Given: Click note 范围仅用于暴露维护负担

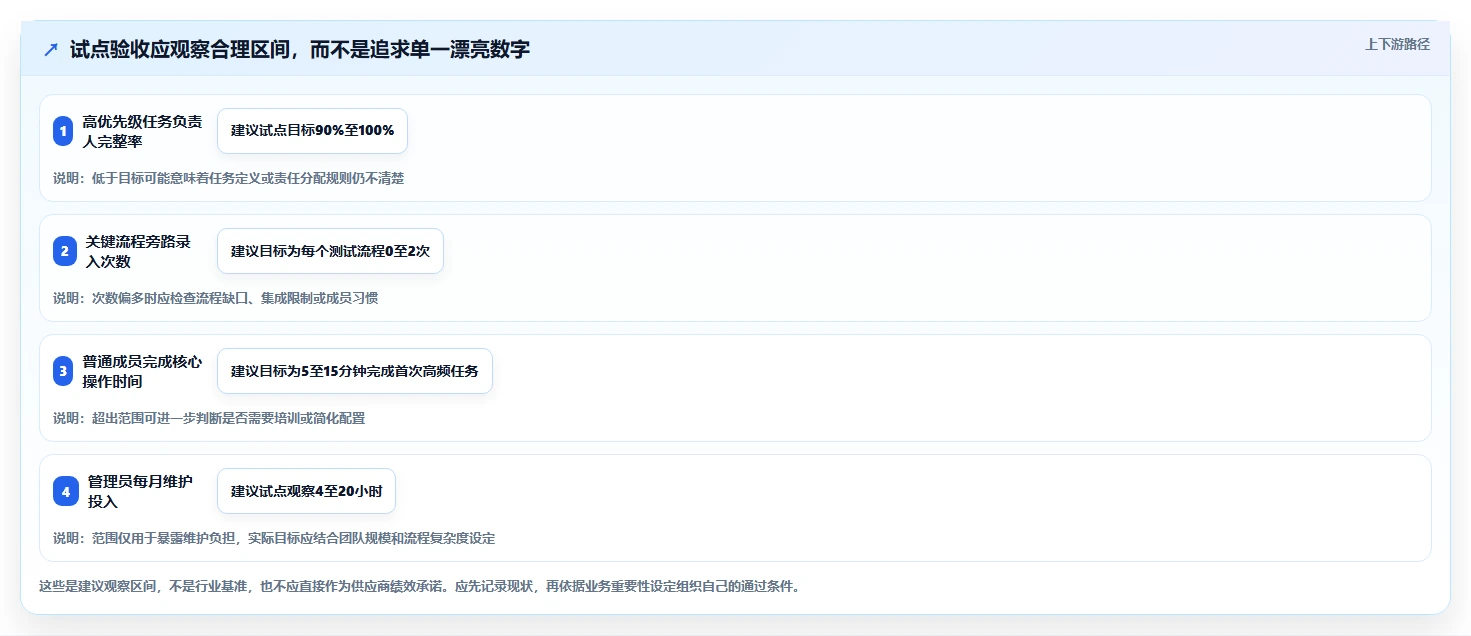Looking at the screenshot, I should point(274,538).
